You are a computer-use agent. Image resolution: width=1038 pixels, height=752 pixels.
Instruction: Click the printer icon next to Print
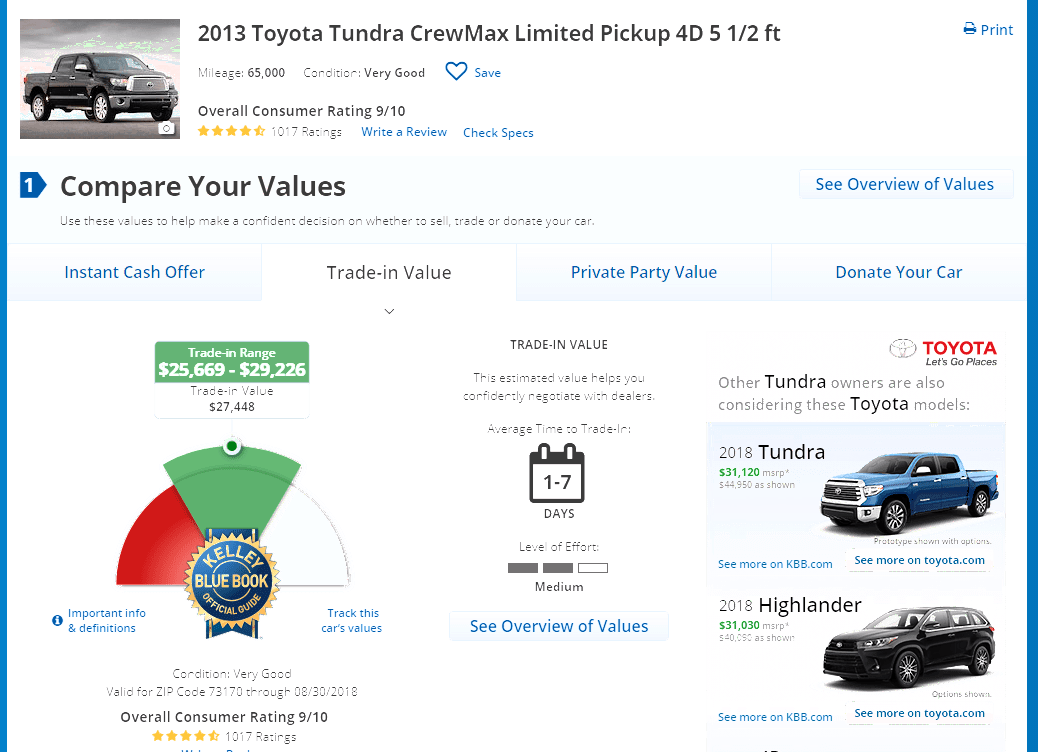tap(970, 29)
